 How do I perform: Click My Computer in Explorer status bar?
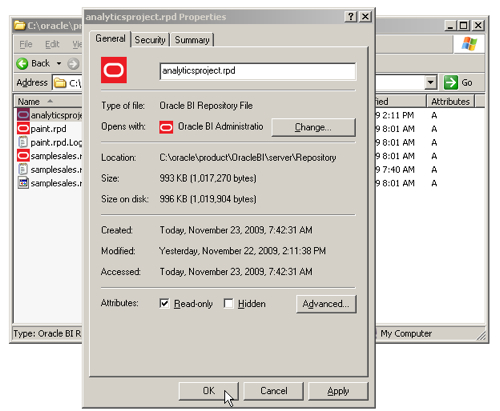pyautogui.click(x=406, y=333)
